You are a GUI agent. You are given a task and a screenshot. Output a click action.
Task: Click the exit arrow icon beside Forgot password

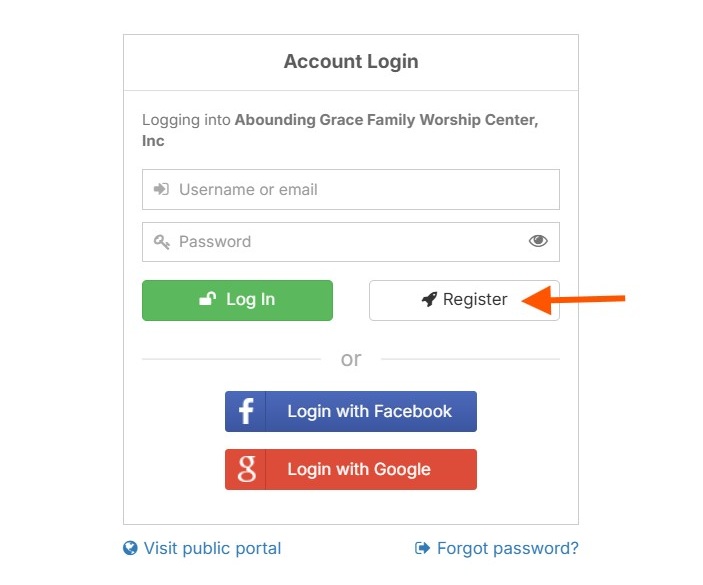(x=422, y=548)
